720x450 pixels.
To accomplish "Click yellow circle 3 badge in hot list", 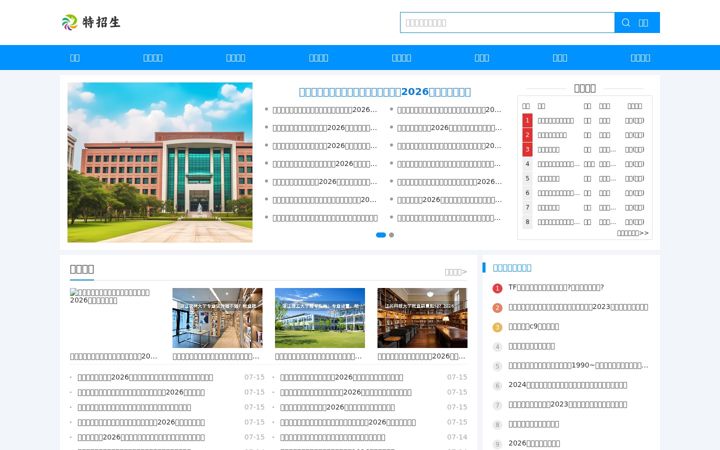I will point(497,327).
